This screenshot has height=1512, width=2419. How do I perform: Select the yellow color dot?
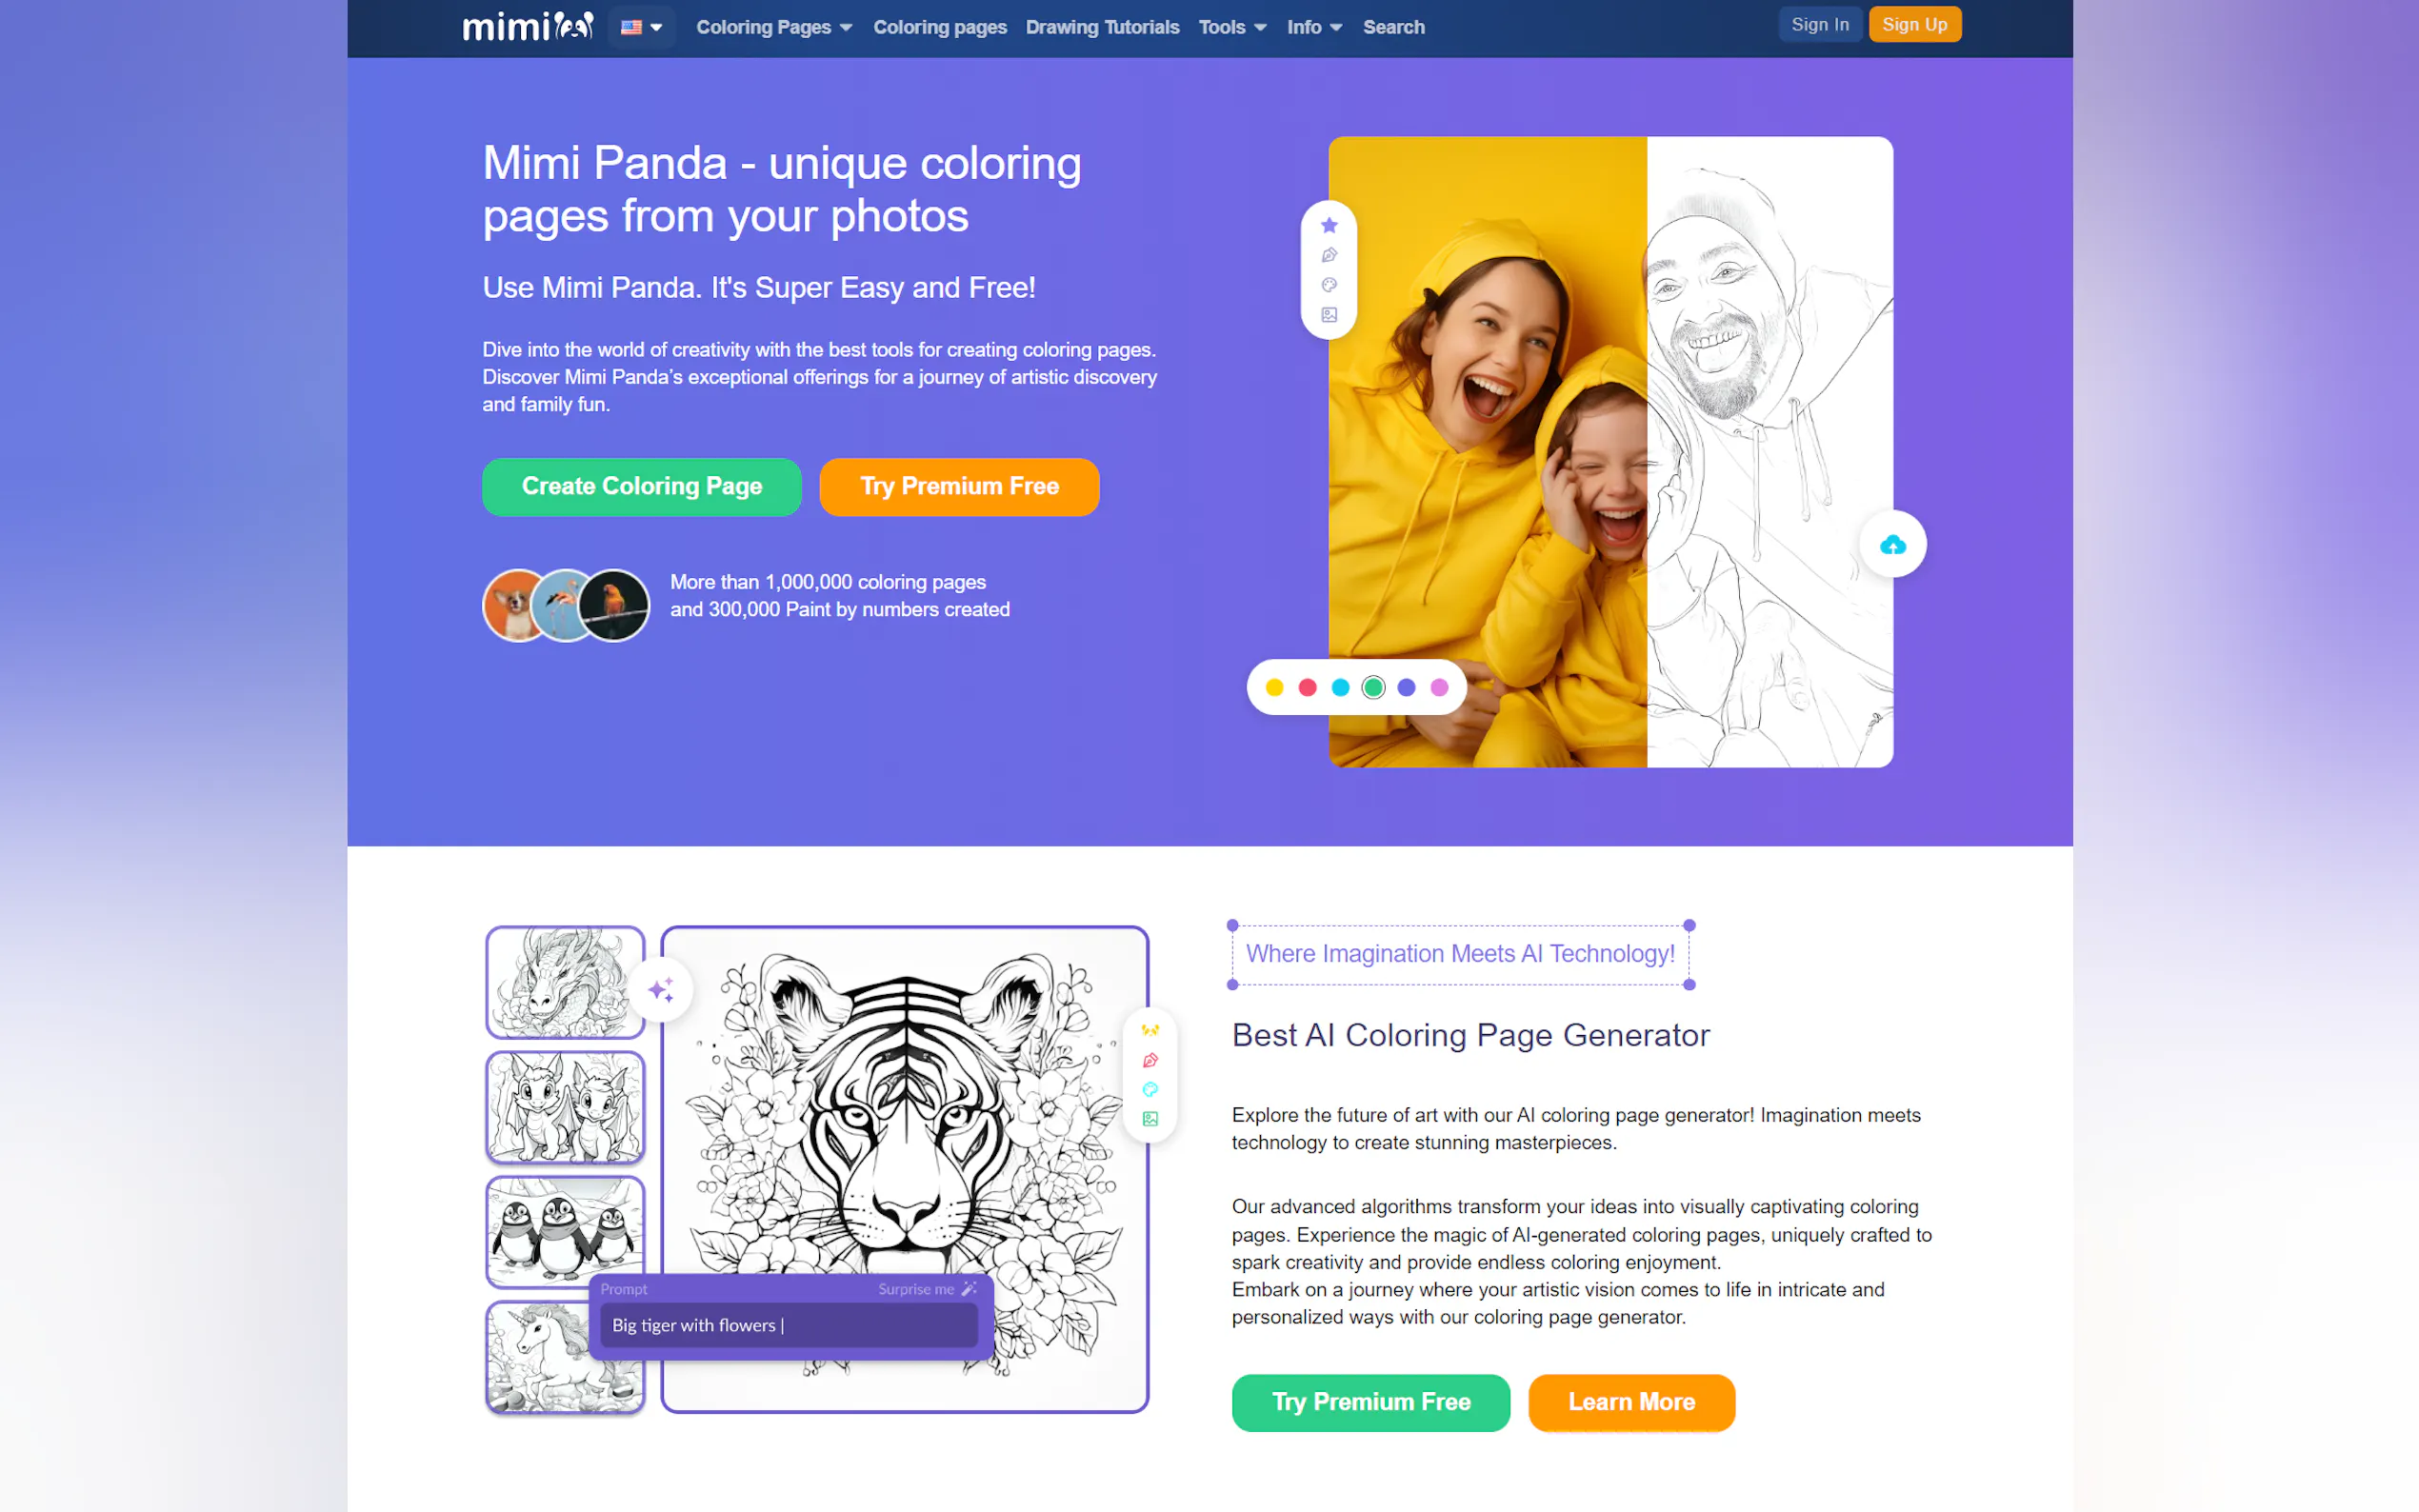coord(1274,687)
